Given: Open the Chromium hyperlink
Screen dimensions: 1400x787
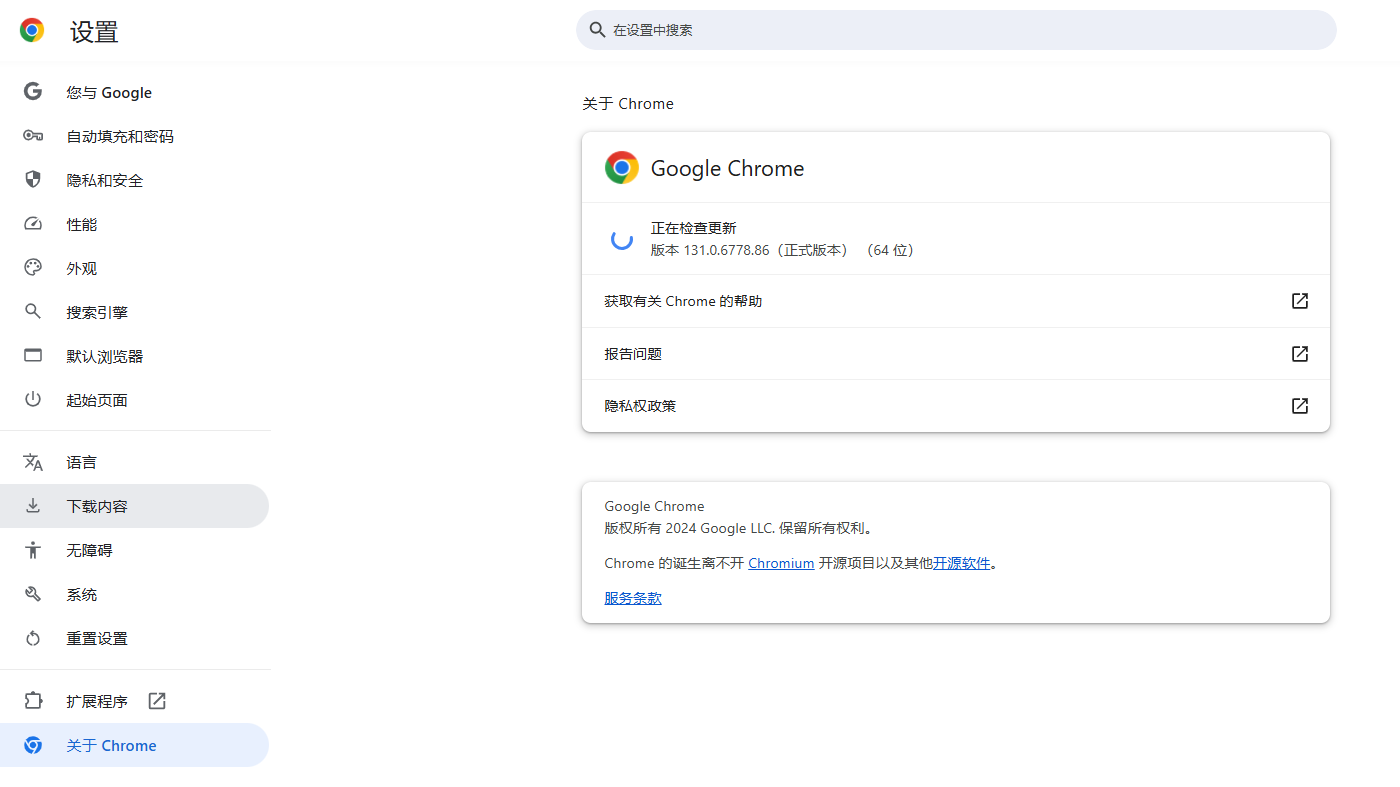Looking at the screenshot, I should pyautogui.click(x=781, y=563).
